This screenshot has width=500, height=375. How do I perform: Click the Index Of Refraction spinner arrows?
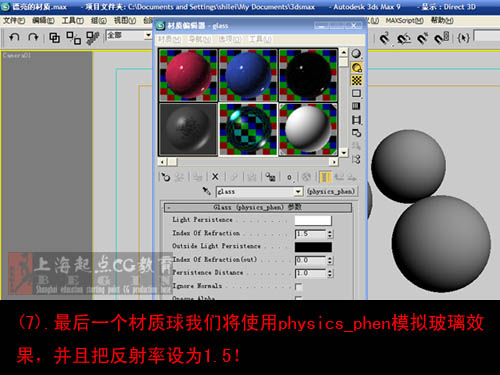pos(330,234)
